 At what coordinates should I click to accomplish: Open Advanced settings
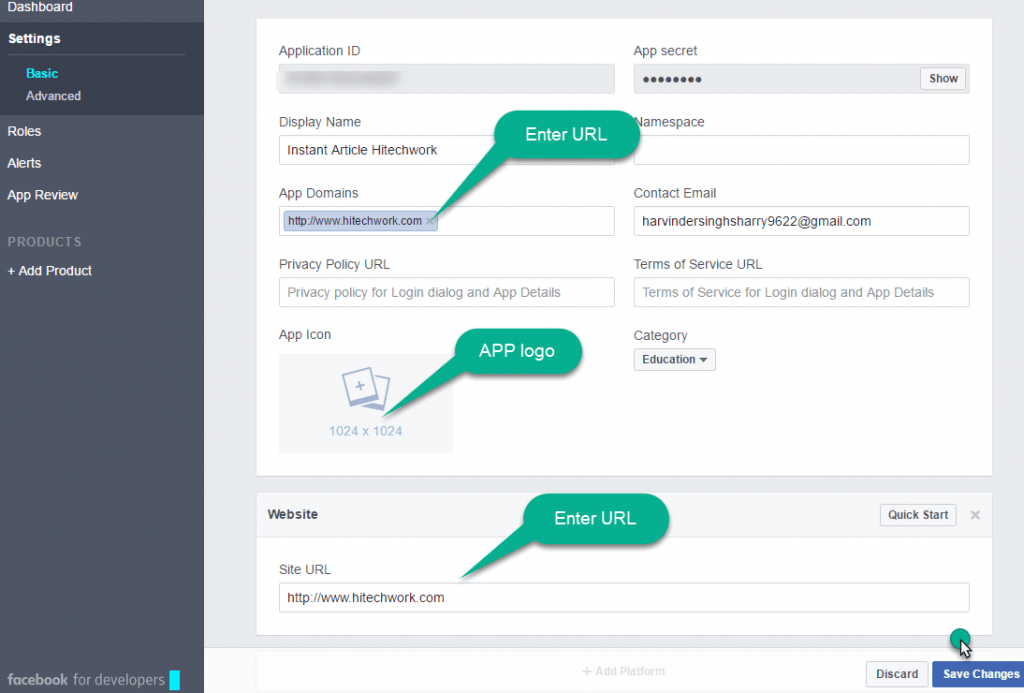pyautogui.click(x=54, y=96)
